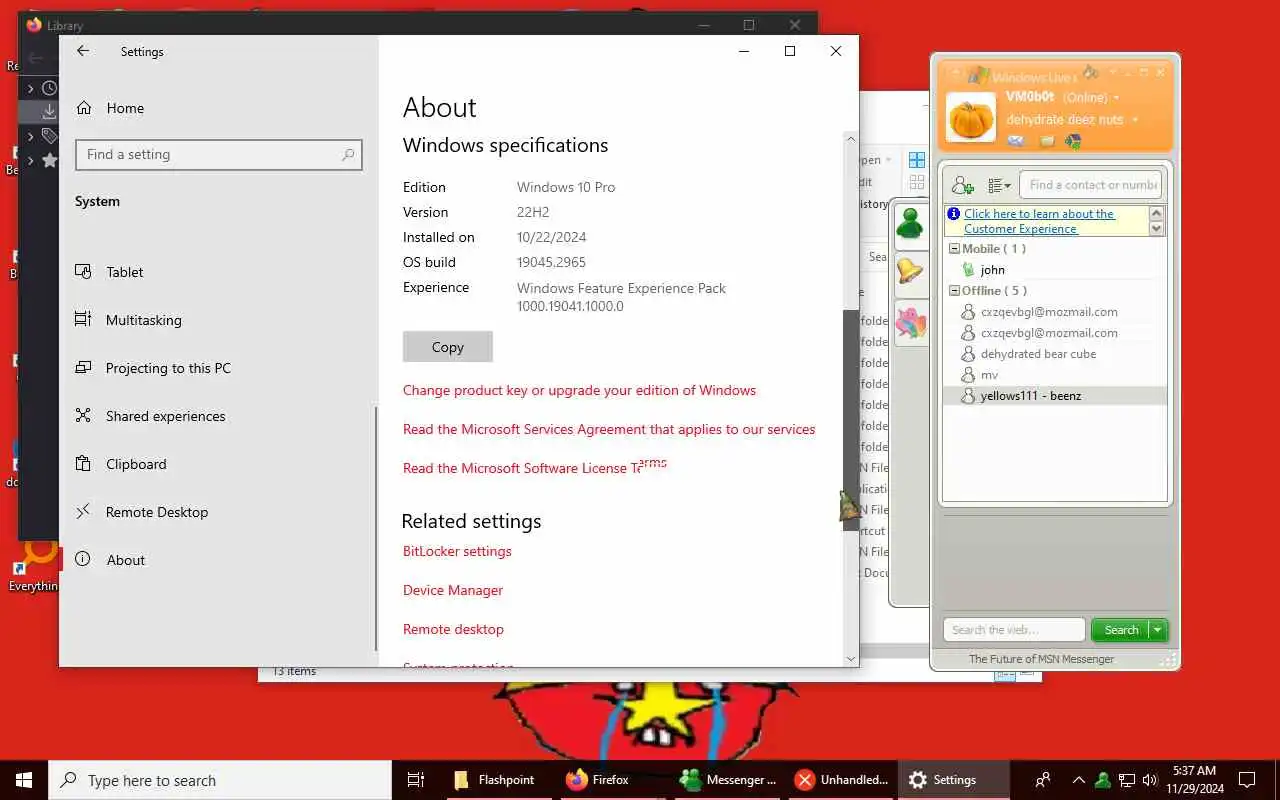Click the info banner scroll down arrow
Screen dimensions: 1280x800
[x=1157, y=229]
